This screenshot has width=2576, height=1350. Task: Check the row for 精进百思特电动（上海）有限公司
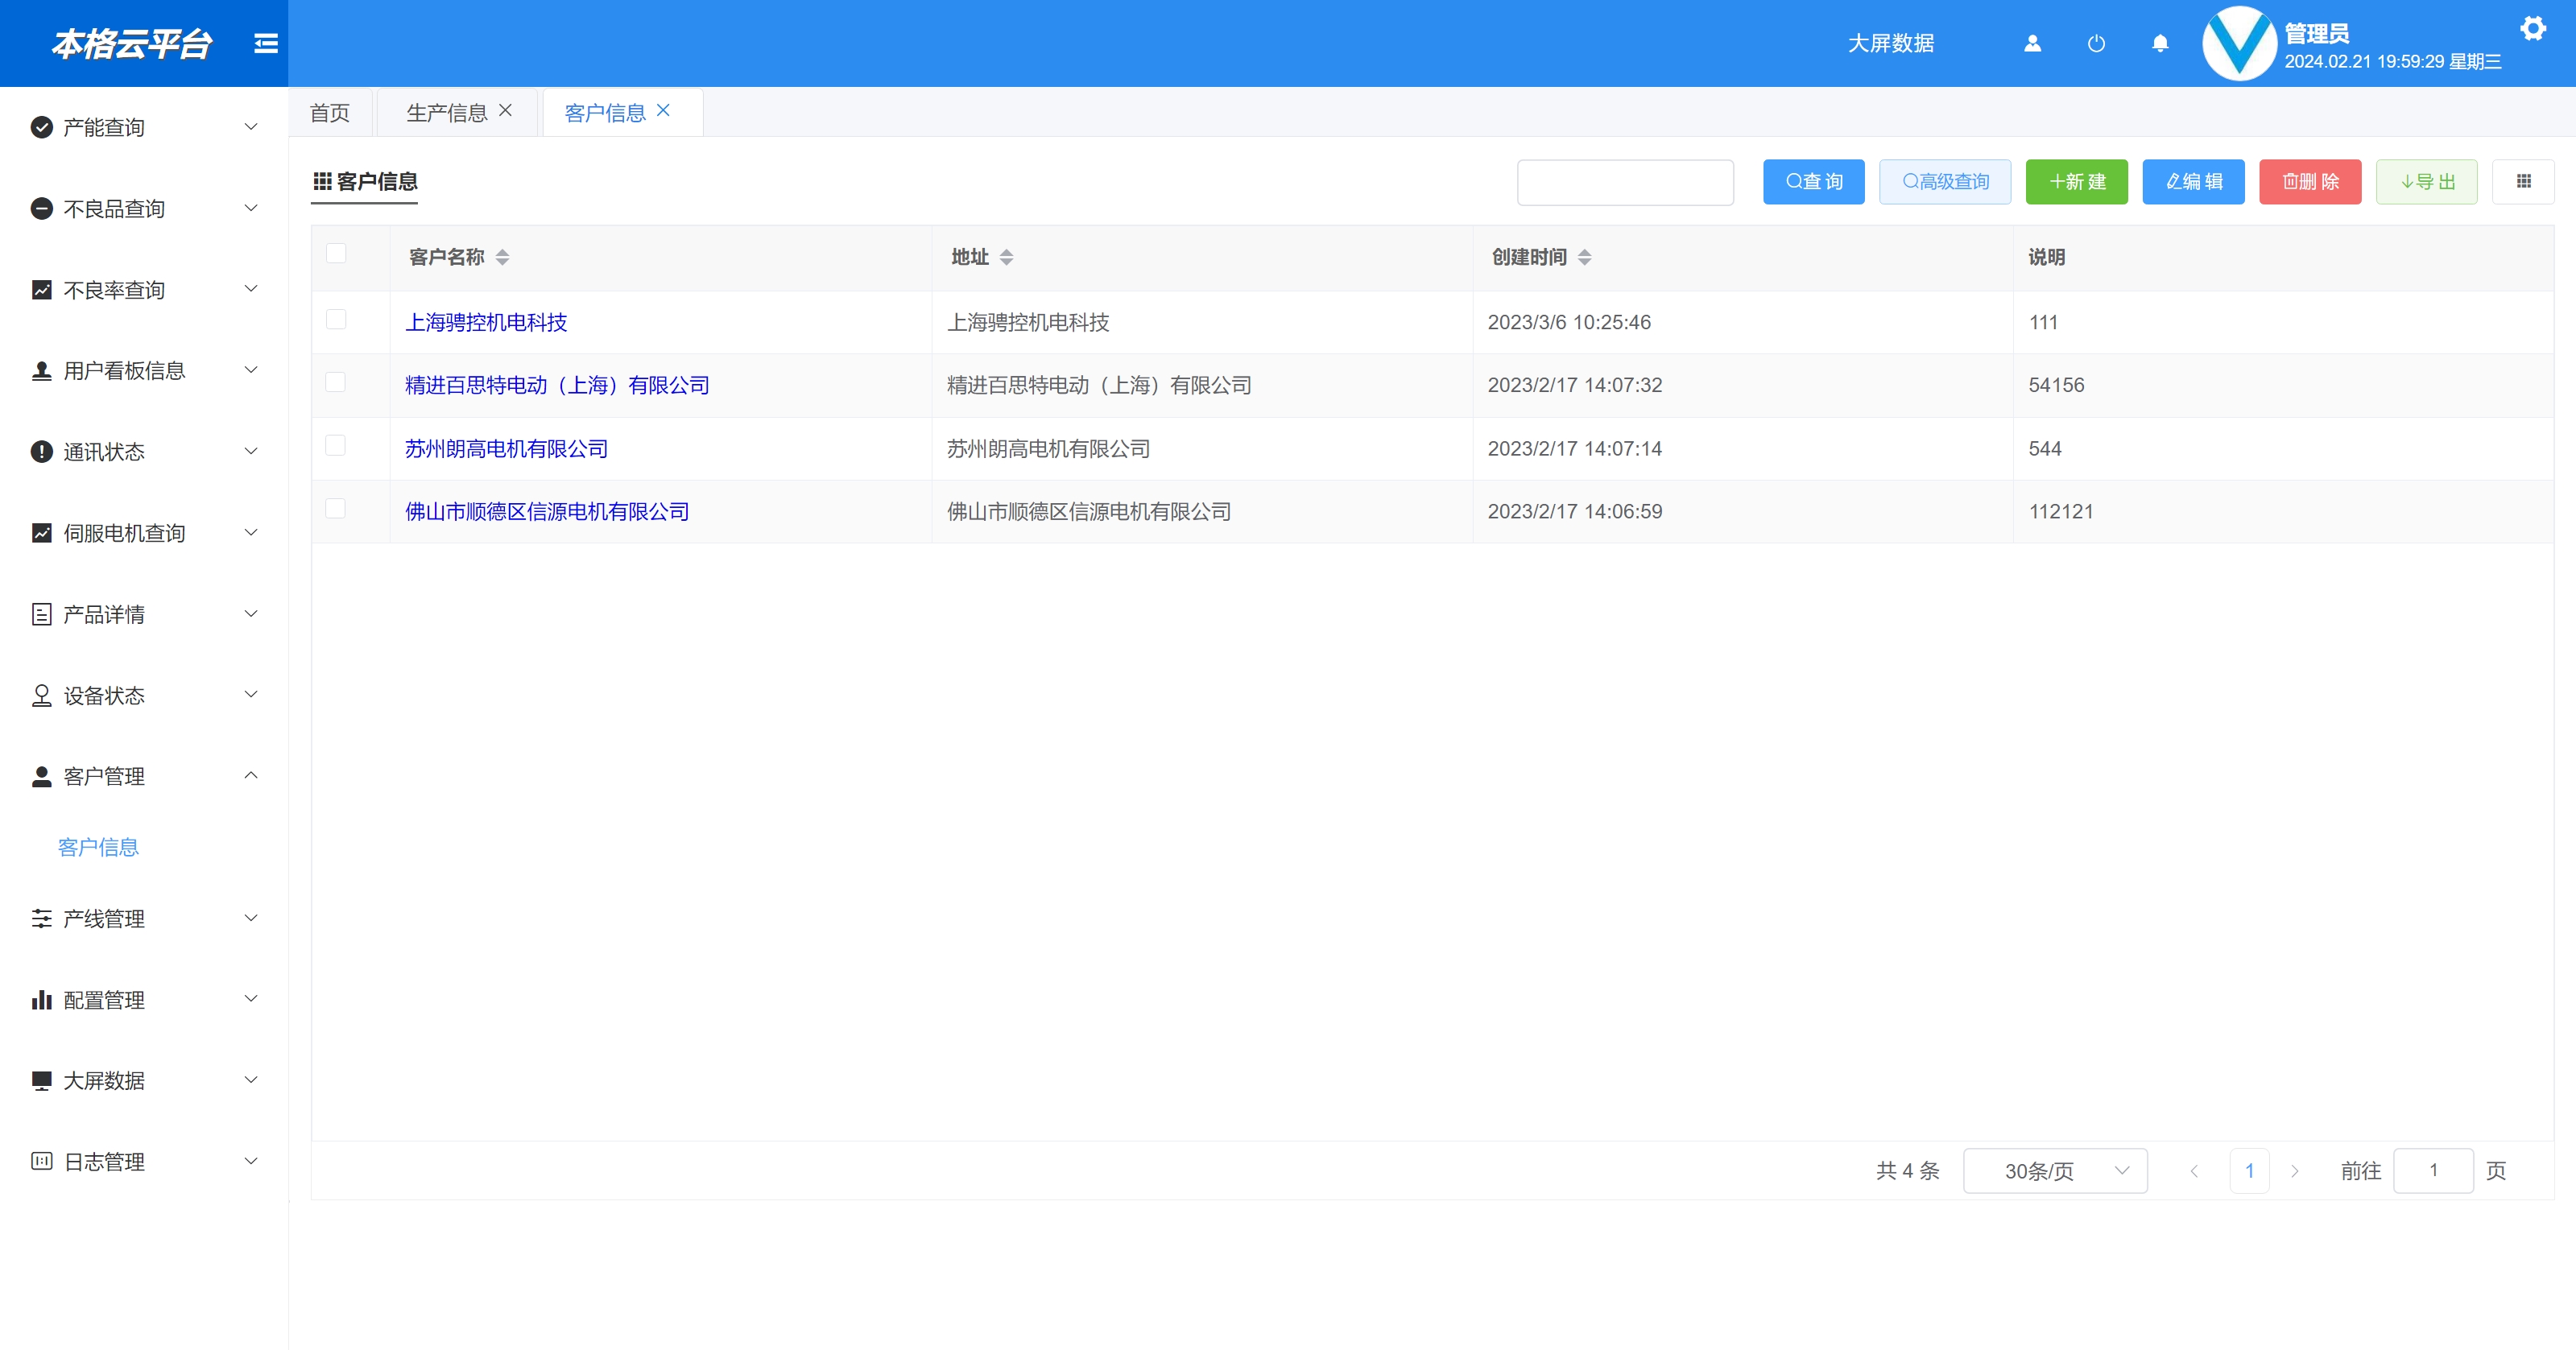click(336, 382)
